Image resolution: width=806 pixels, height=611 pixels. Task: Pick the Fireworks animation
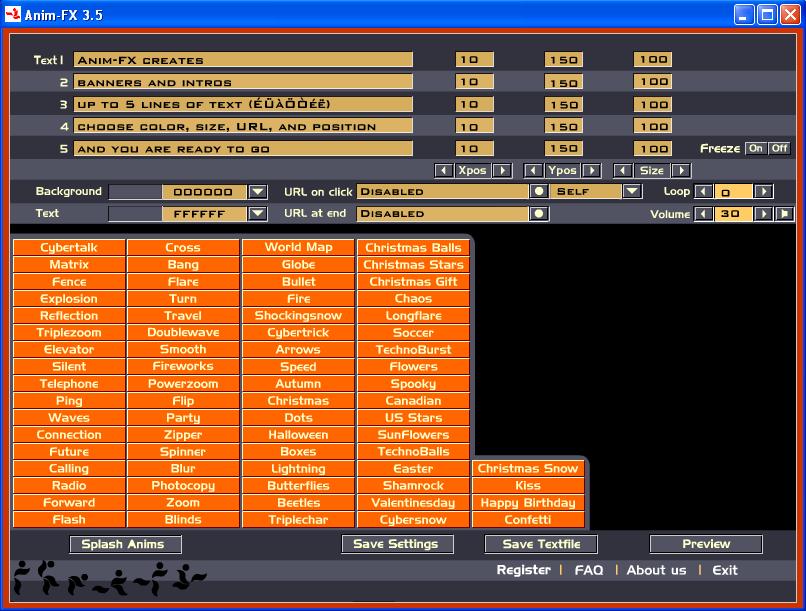click(x=184, y=366)
